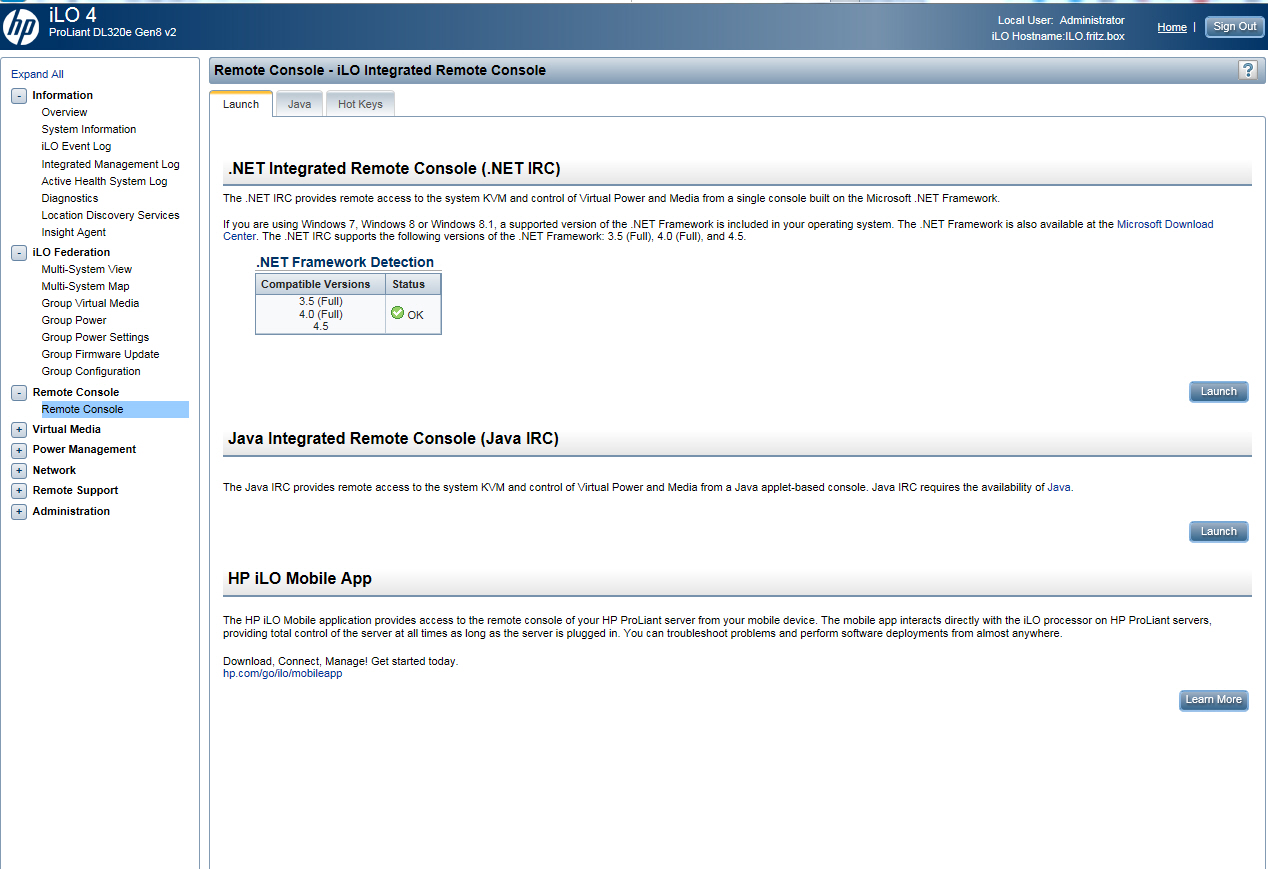This screenshot has height=869, width=1268.
Task: Go to the Home link
Action: coord(1172,27)
